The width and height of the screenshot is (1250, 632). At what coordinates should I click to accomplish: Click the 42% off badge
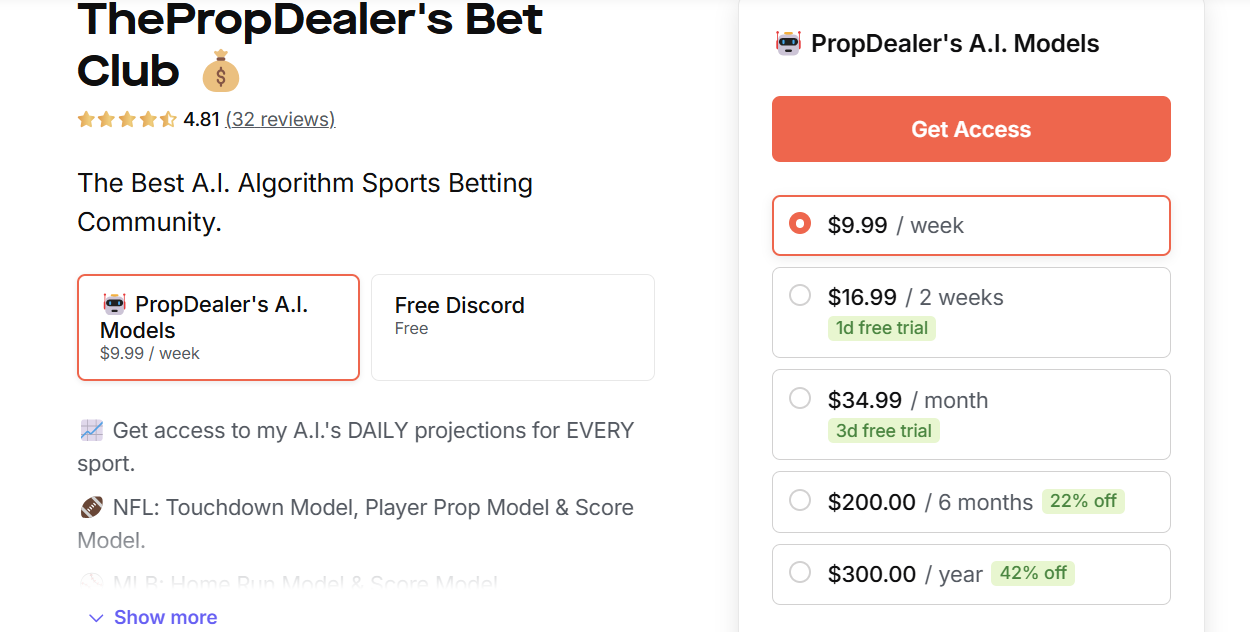(x=1033, y=573)
